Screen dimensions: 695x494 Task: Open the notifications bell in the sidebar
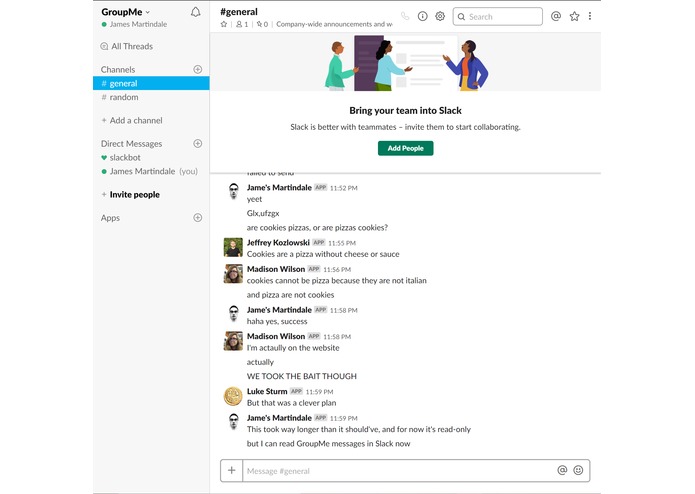click(195, 12)
